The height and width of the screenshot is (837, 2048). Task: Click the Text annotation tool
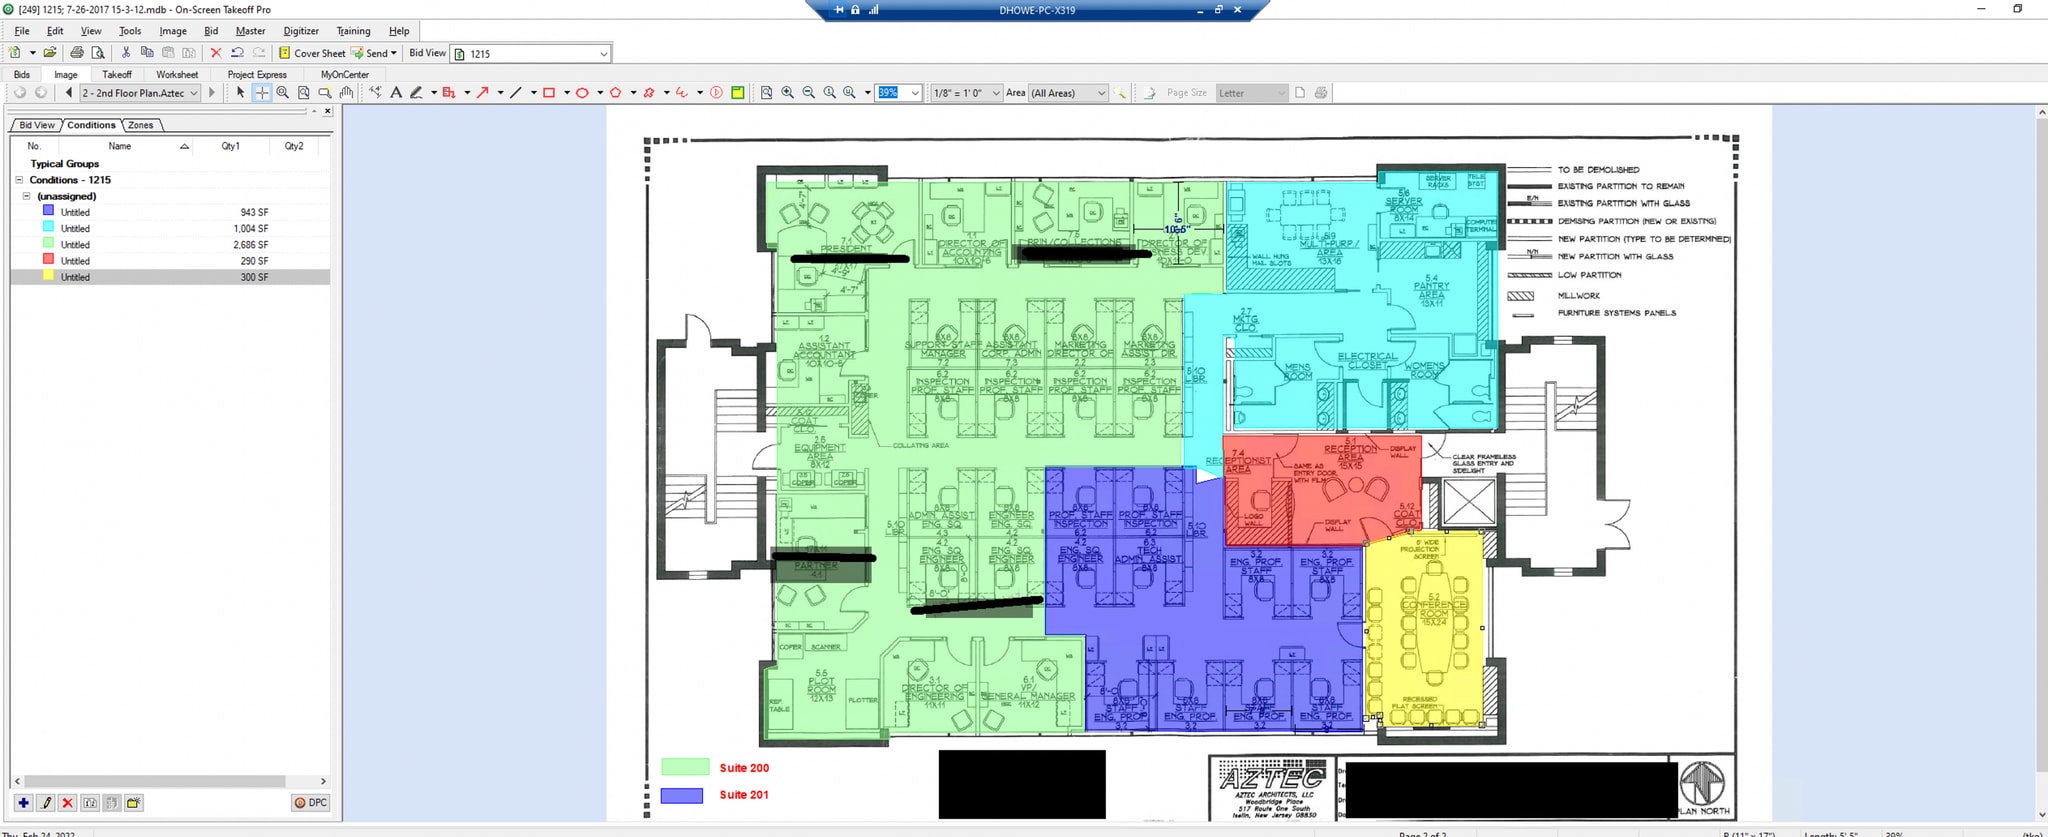pos(396,93)
